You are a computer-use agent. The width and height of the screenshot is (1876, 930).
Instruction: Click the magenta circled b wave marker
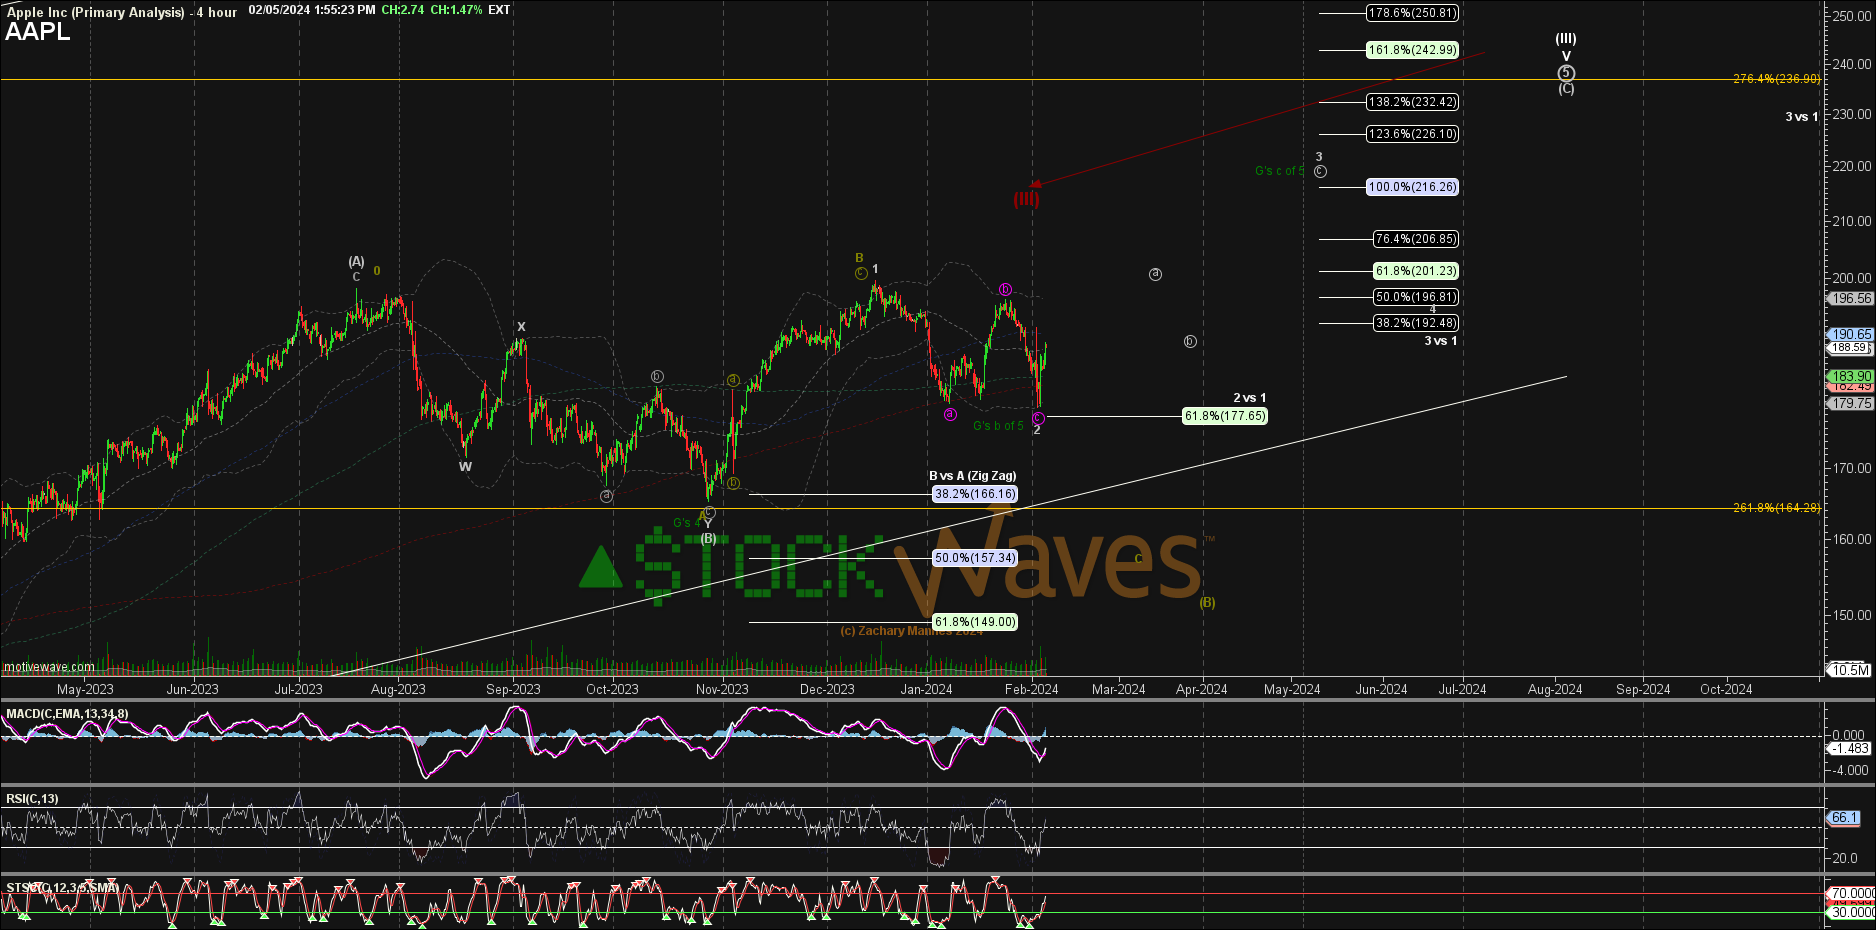click(x=1005, y=290)
